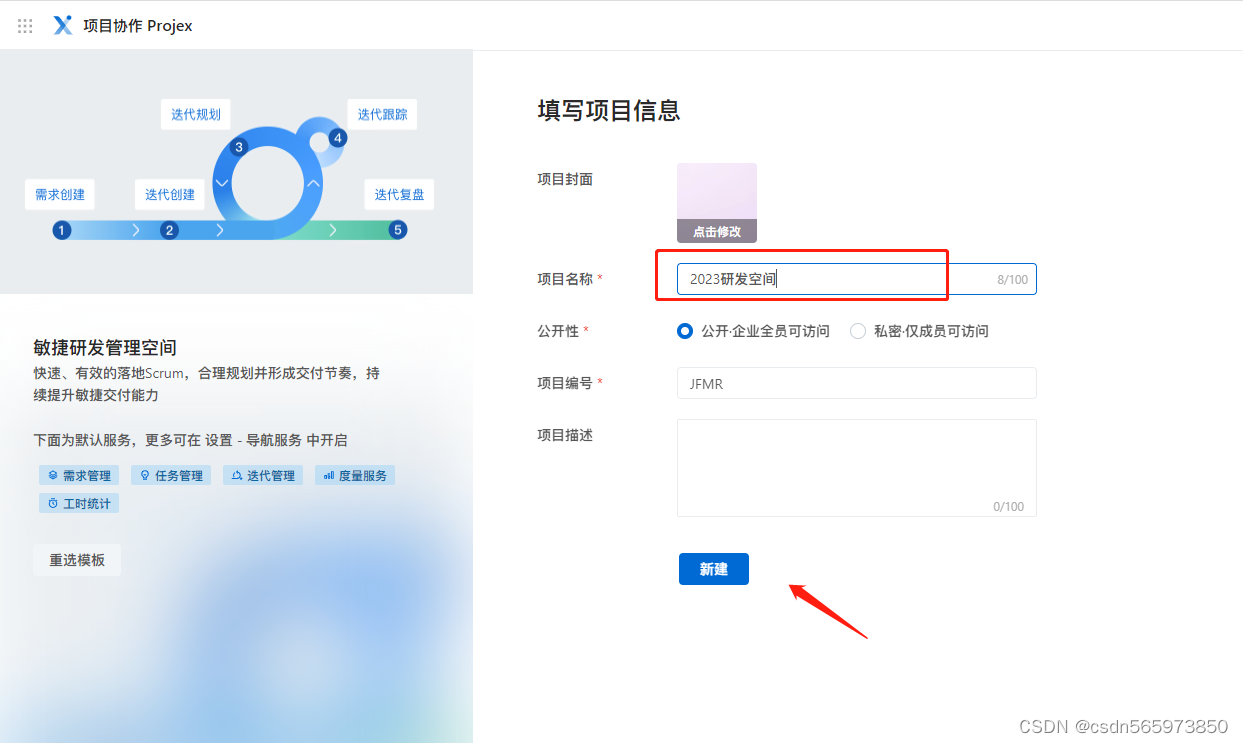
Task: Click step 5 circle in workflow diagram
Action: click(398, 230)
